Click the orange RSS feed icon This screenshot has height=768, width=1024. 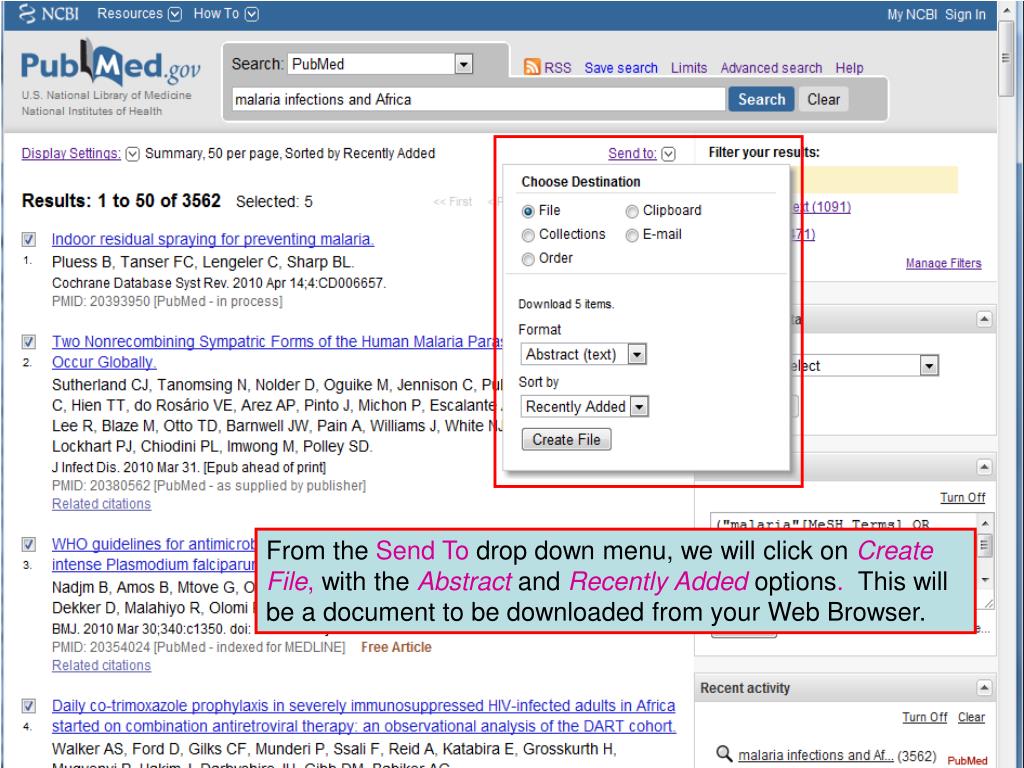point(532,67)
